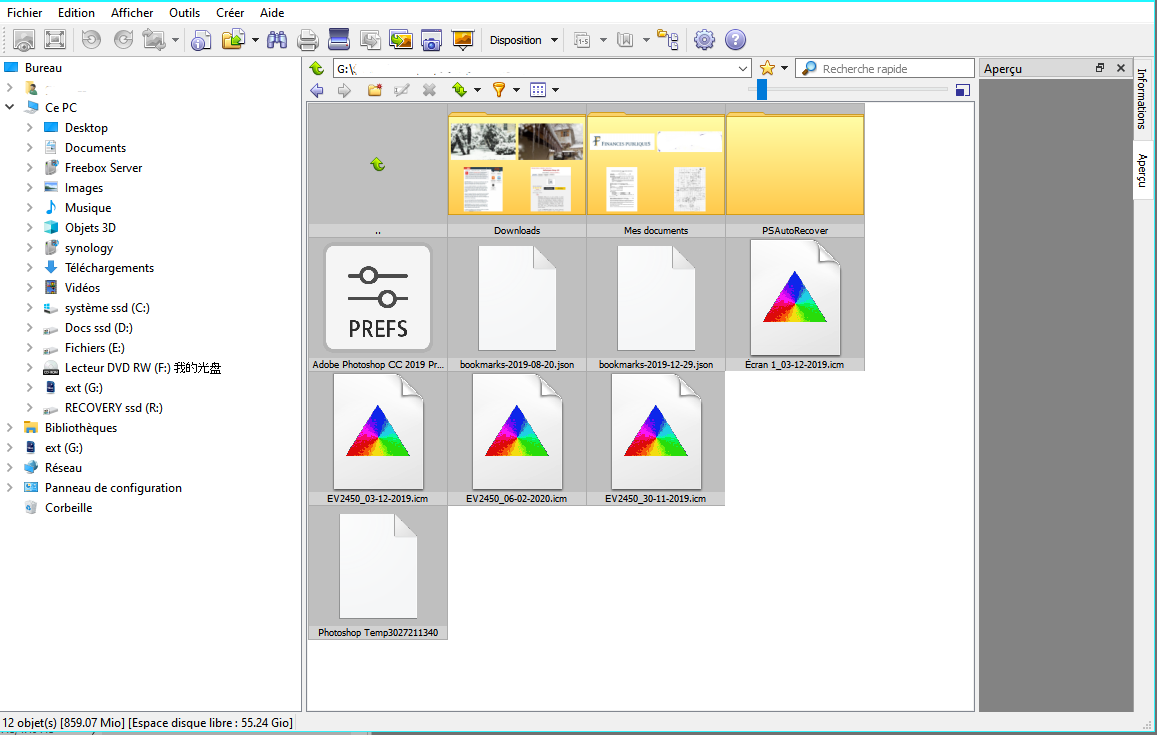Create a new folder with folder icon
1157x735 pixels.
pyautogui.click(x=375, y=90)
